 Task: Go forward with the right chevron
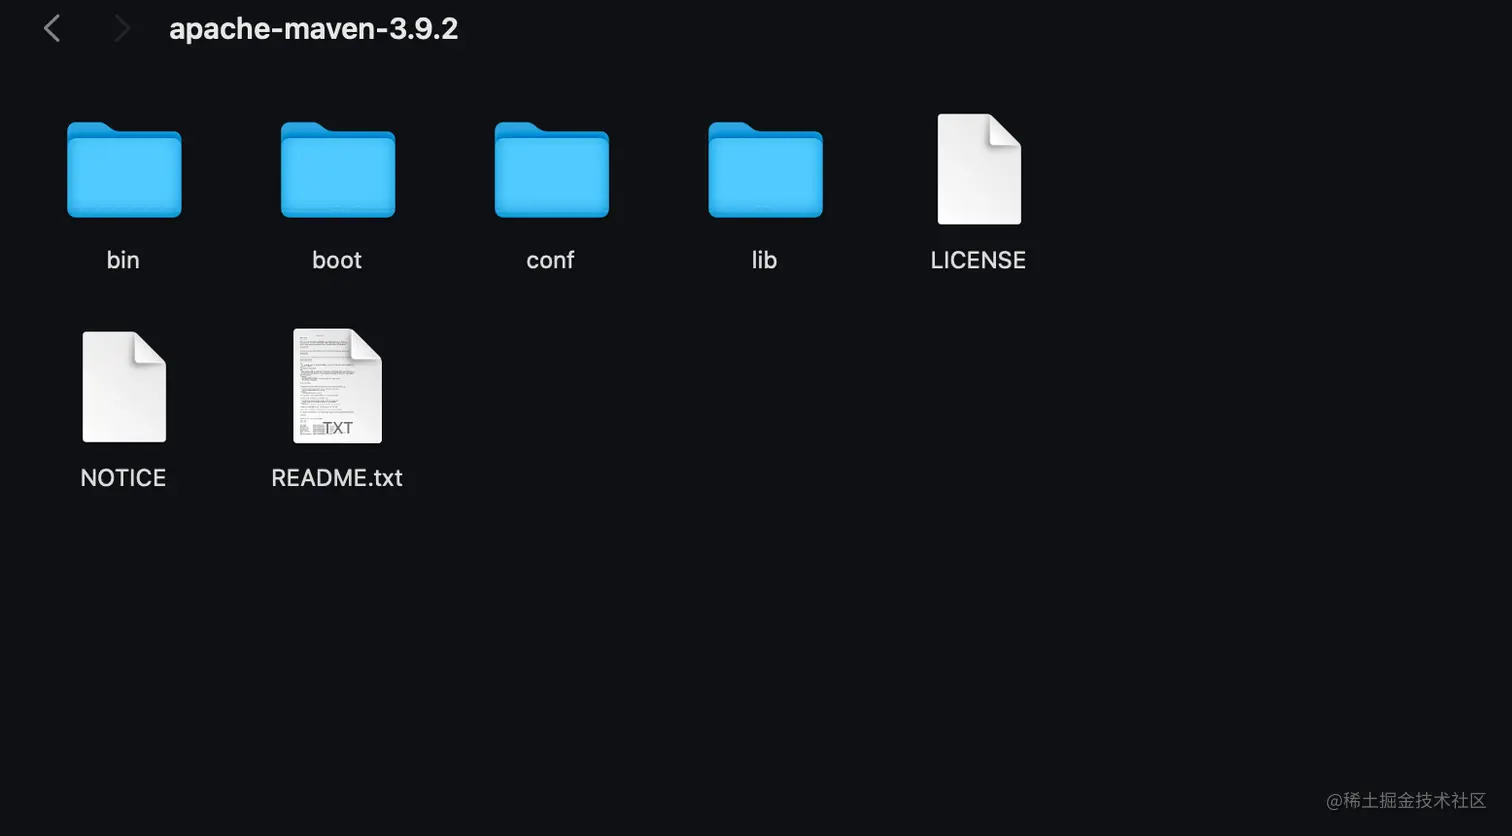pos(122,29)
